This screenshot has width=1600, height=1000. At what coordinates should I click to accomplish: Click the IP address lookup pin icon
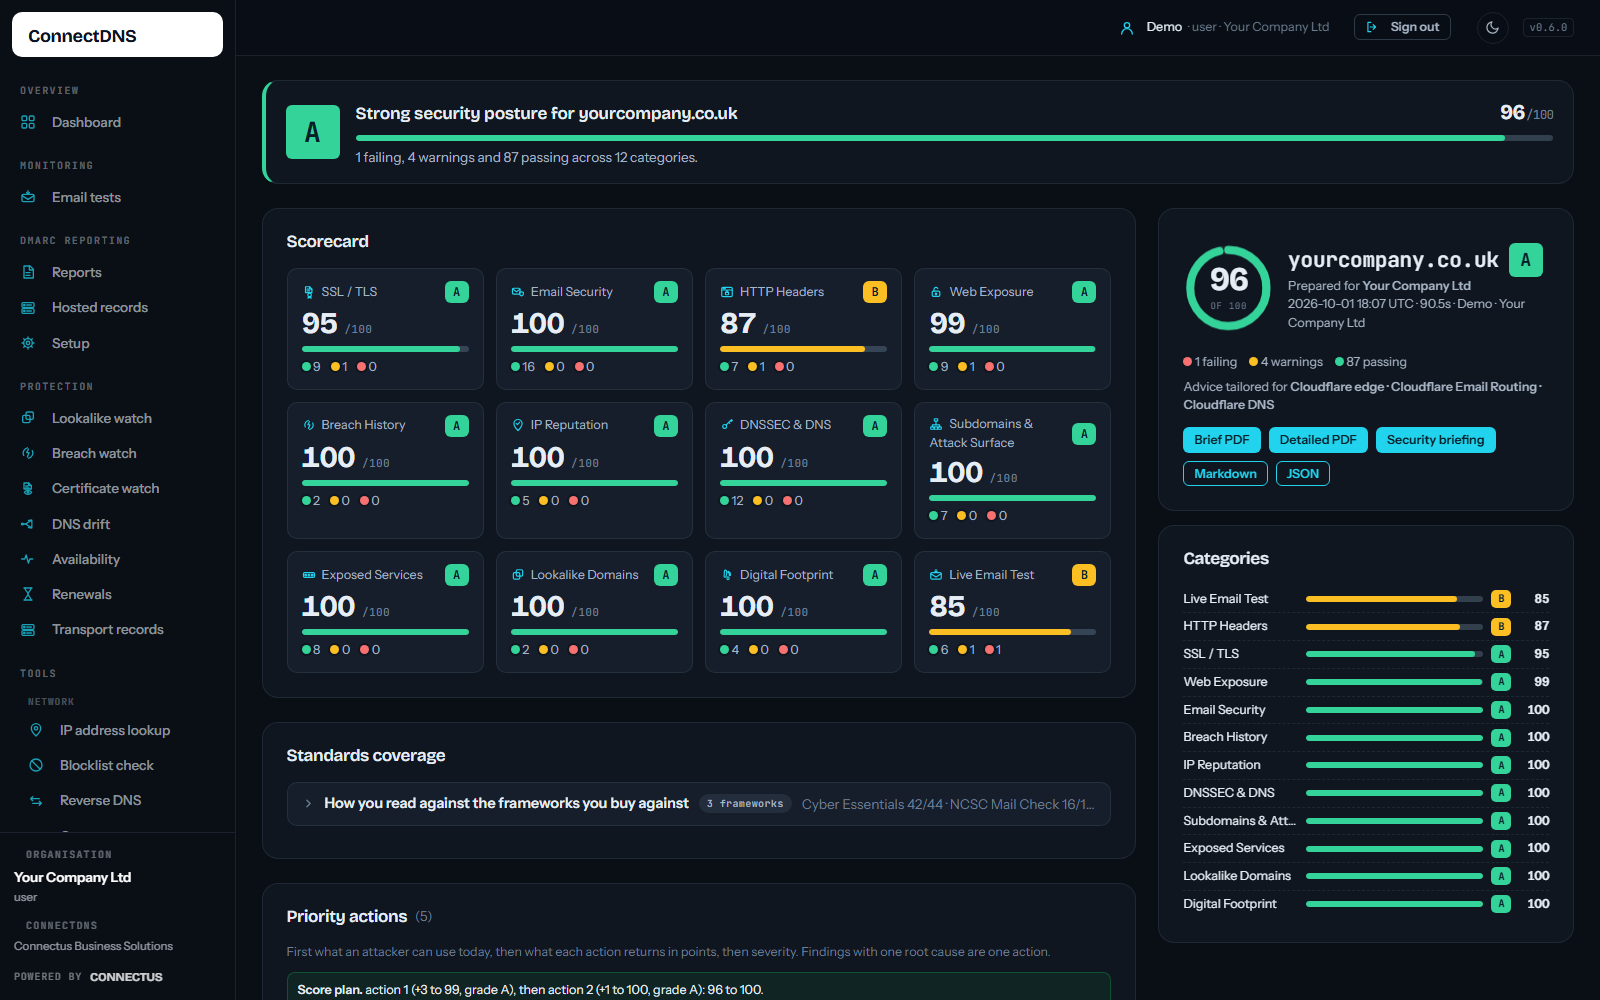[36, 730]
